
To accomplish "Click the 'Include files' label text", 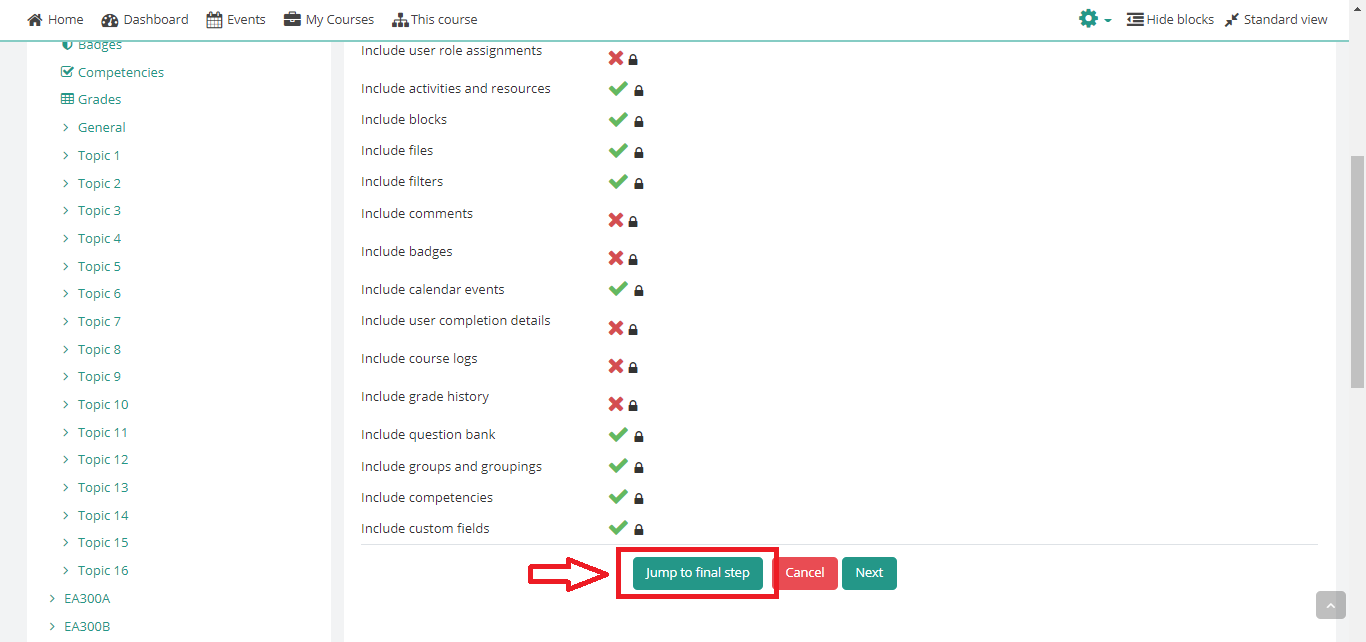I will point(397,150).
